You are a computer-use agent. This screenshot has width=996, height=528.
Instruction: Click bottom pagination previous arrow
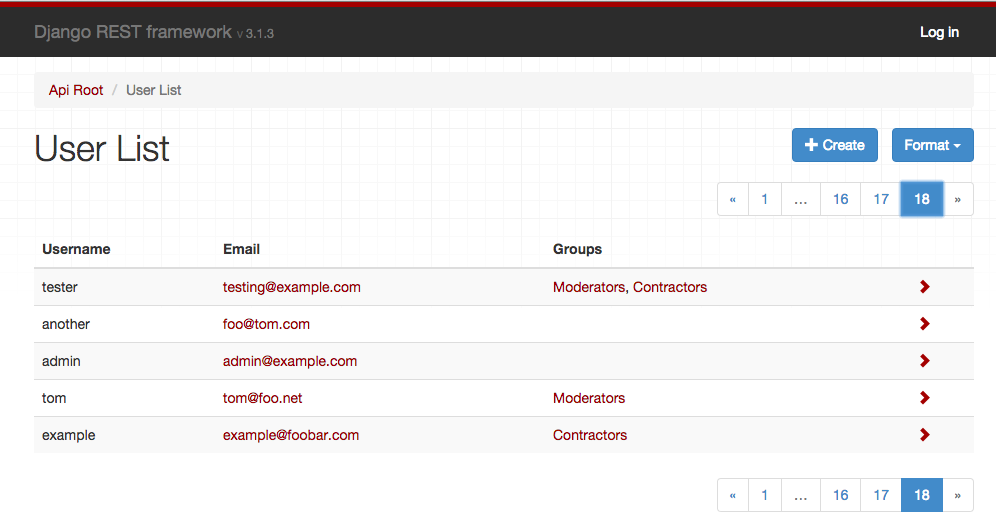(732, 495)
